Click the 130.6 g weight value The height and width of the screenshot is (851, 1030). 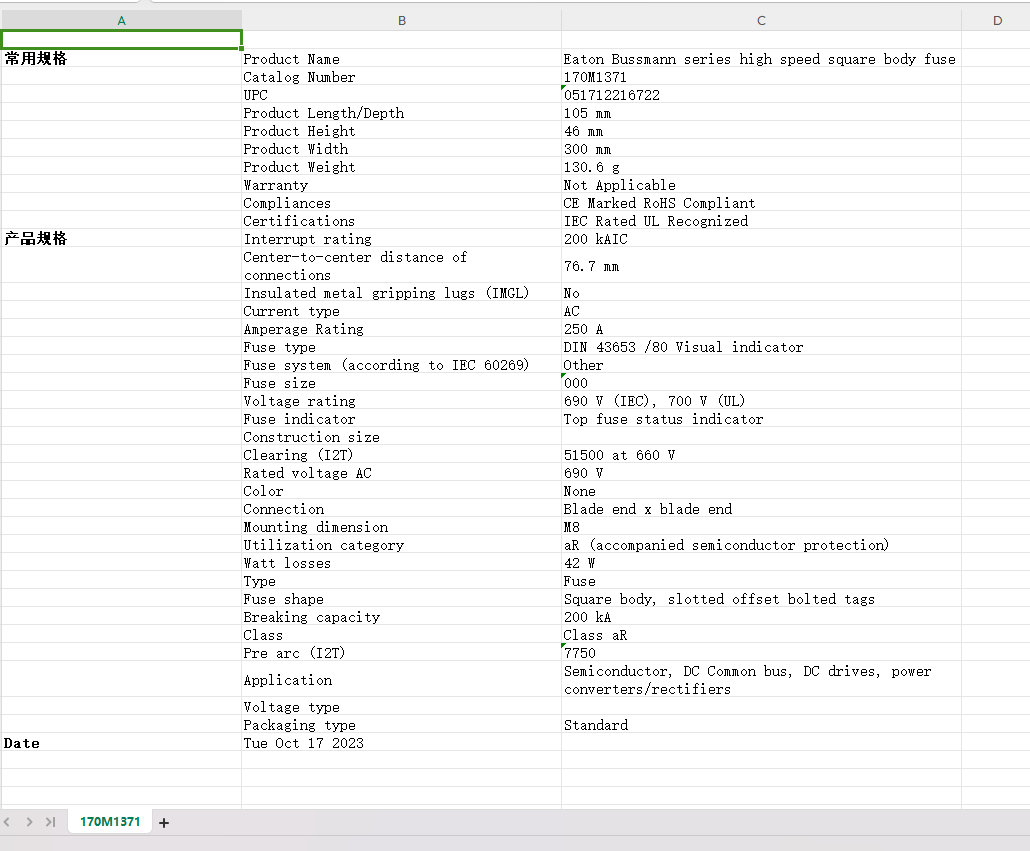coord(761,167)
